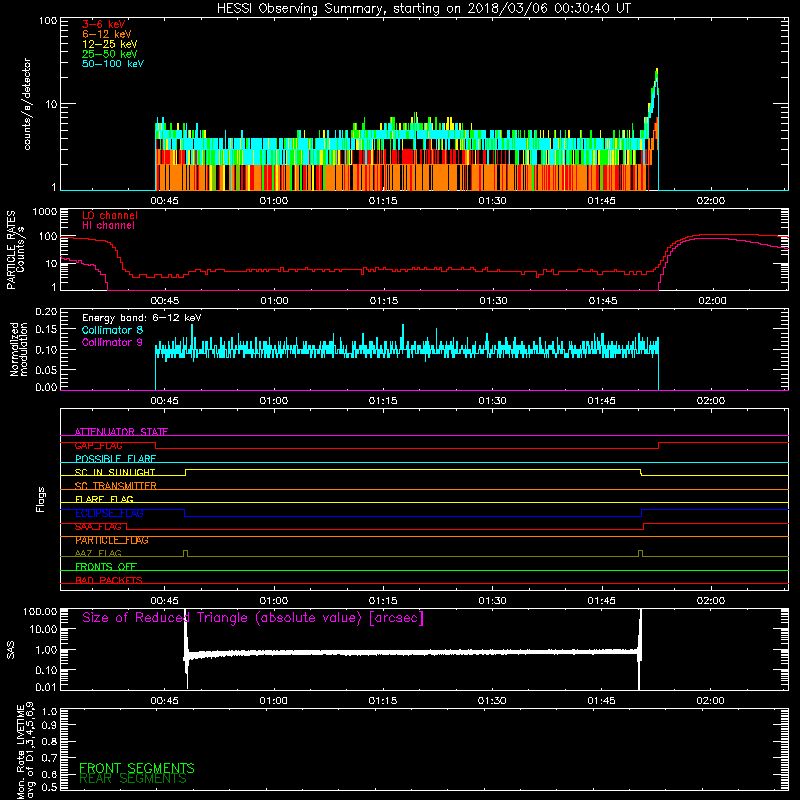Click the '01:00' time label under modulation plot
800x800 pixels.
click(273, 401)
